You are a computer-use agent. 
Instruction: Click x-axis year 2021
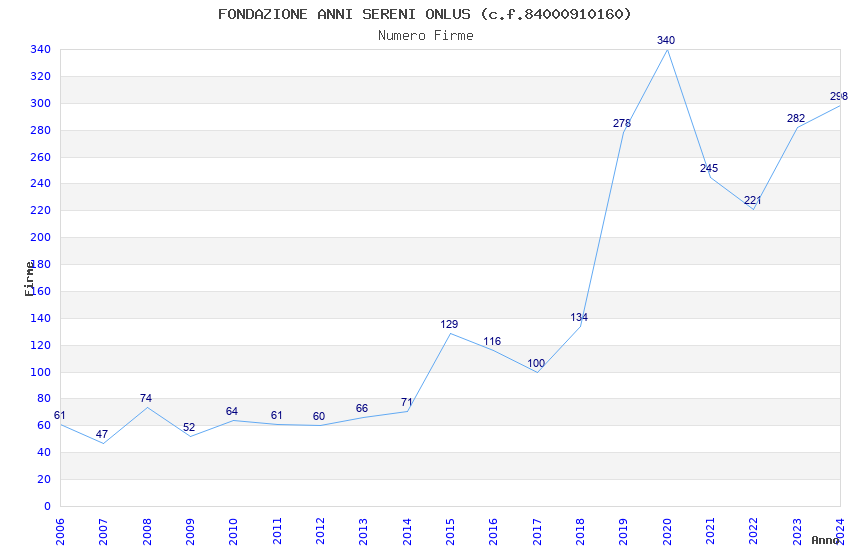(x=710, y=532)
